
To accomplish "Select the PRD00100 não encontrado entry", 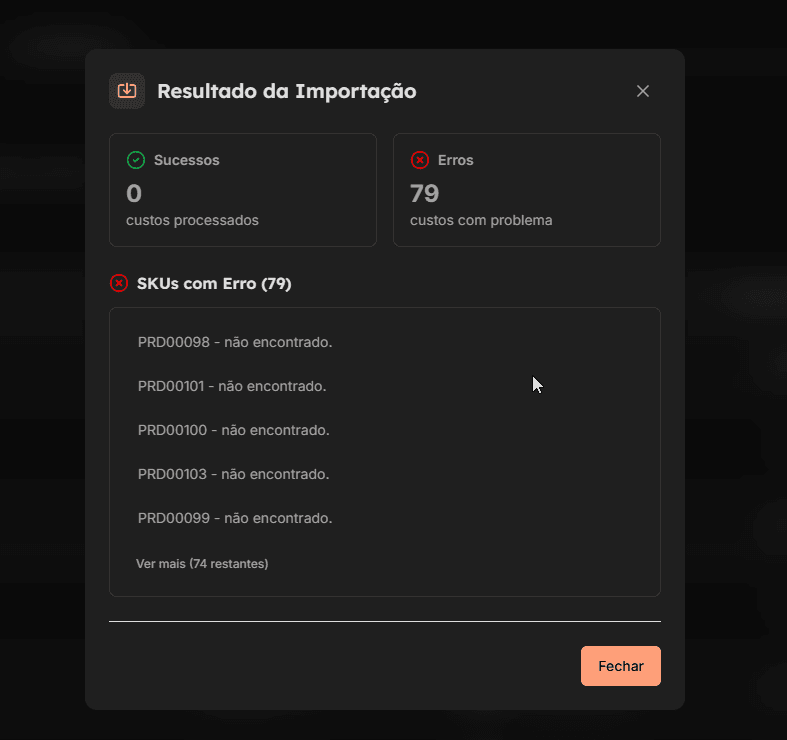I will (234, 430).
